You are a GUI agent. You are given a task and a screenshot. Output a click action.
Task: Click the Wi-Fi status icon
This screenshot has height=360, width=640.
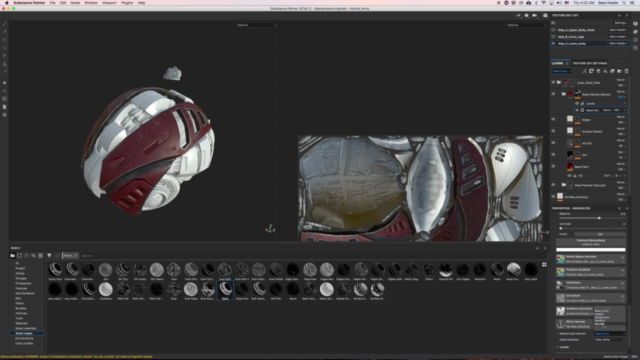pos(543,3)
